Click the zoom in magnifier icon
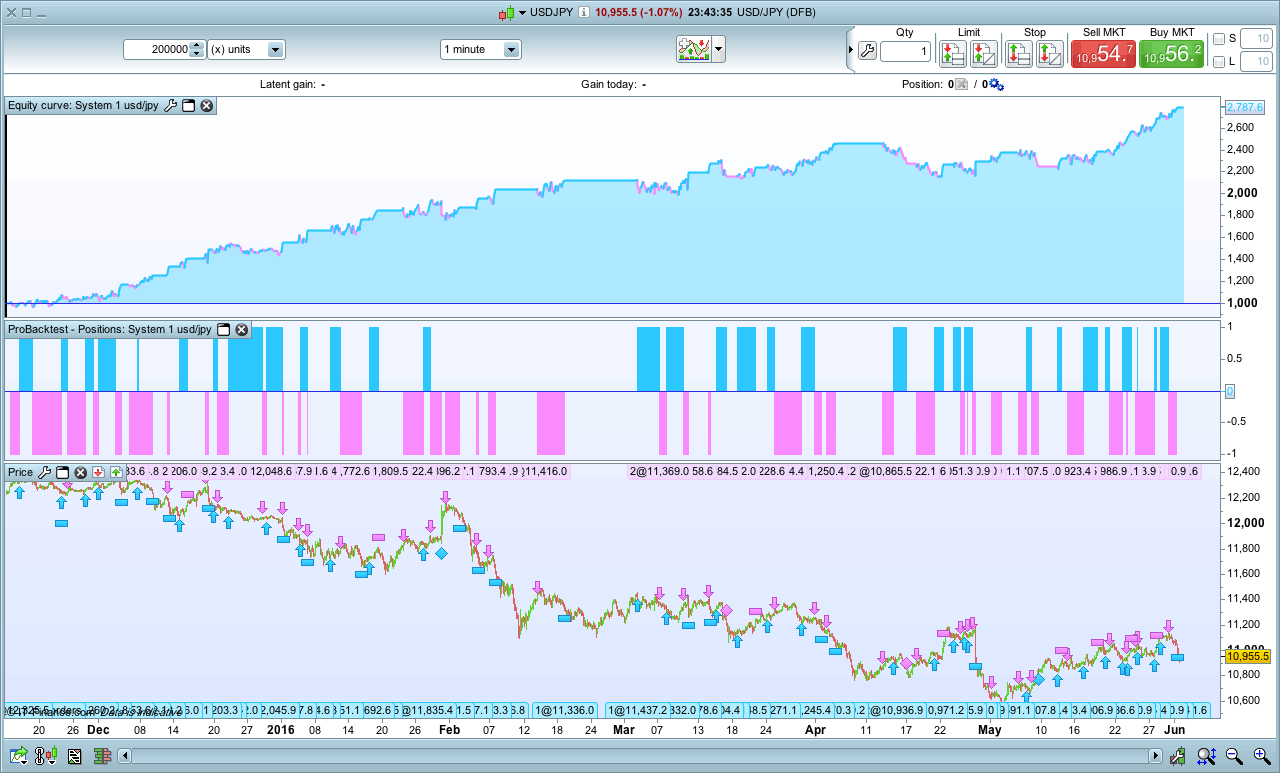 [x=1261, y=757]
